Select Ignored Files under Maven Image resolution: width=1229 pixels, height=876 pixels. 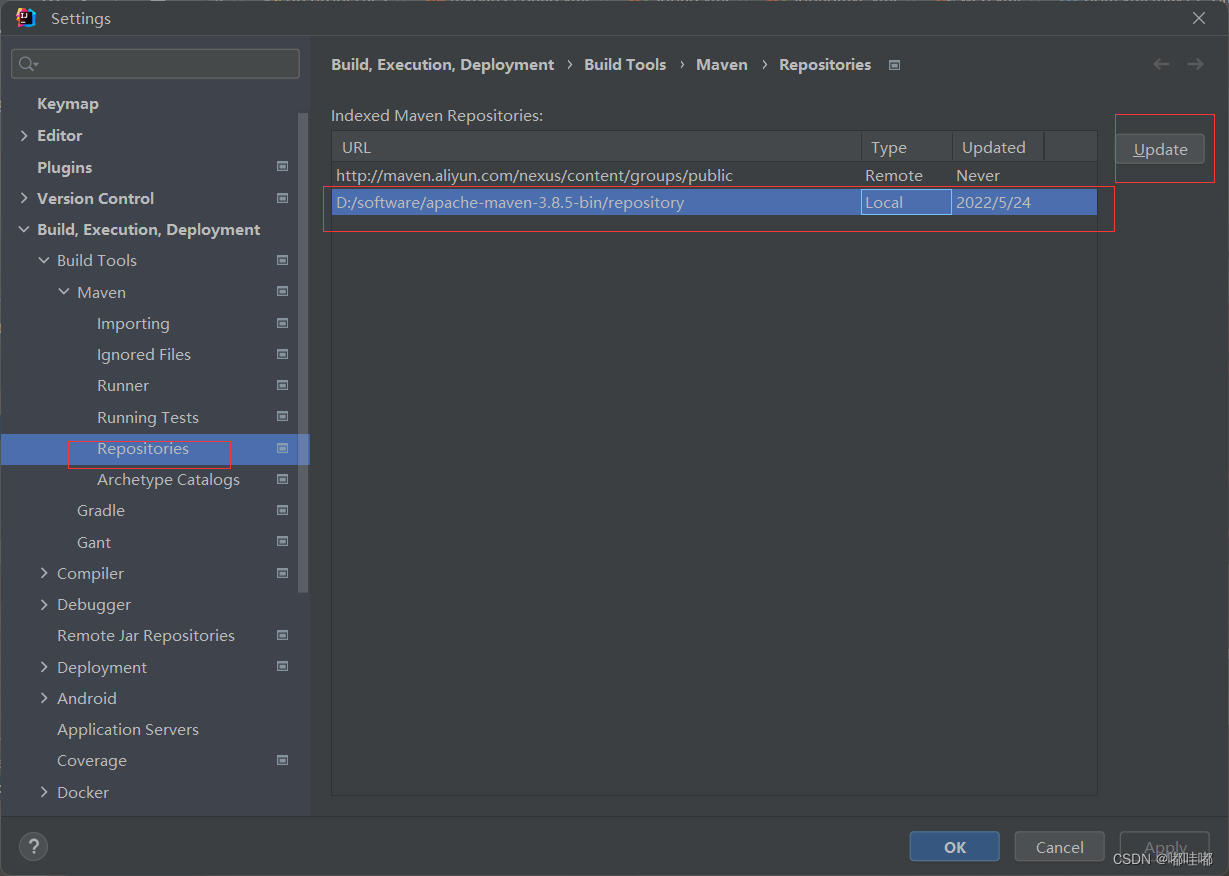tap(144, 354)
